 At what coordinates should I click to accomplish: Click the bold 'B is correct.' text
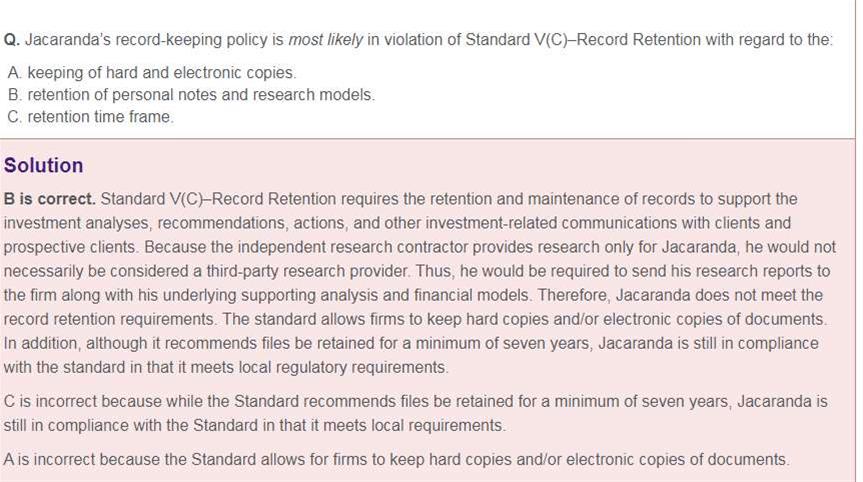click(50, 199)
